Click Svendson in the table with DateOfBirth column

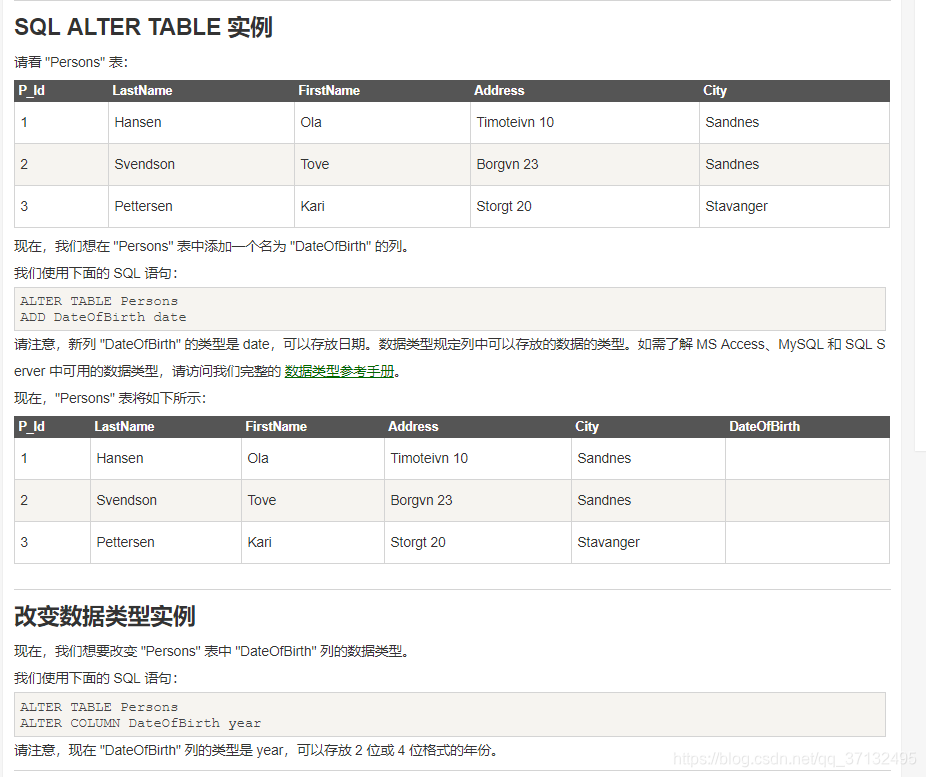coord(126,500)
